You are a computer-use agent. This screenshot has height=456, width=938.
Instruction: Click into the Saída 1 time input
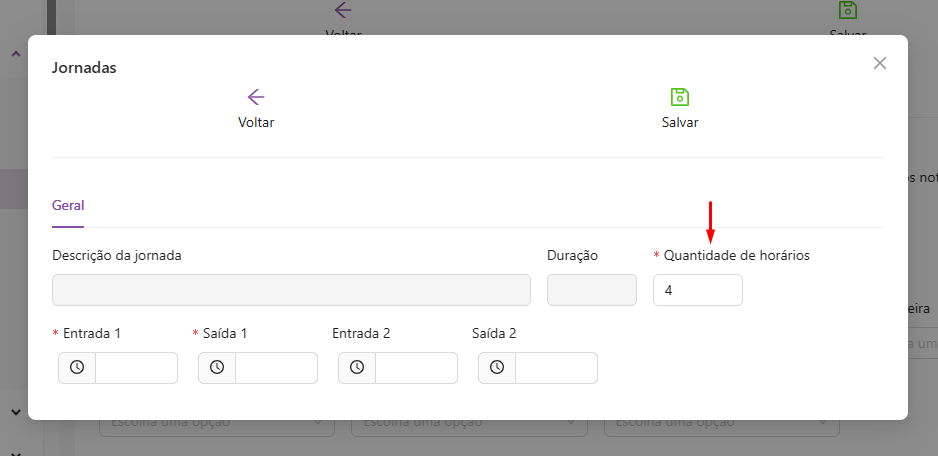pos(276,368)
